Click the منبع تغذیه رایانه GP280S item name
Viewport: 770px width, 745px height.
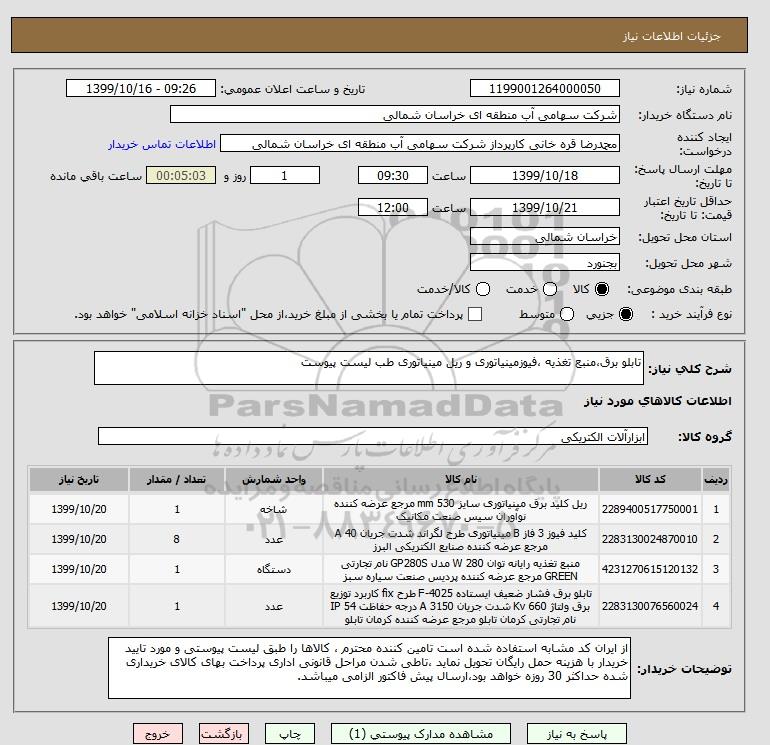pos(461,570)
